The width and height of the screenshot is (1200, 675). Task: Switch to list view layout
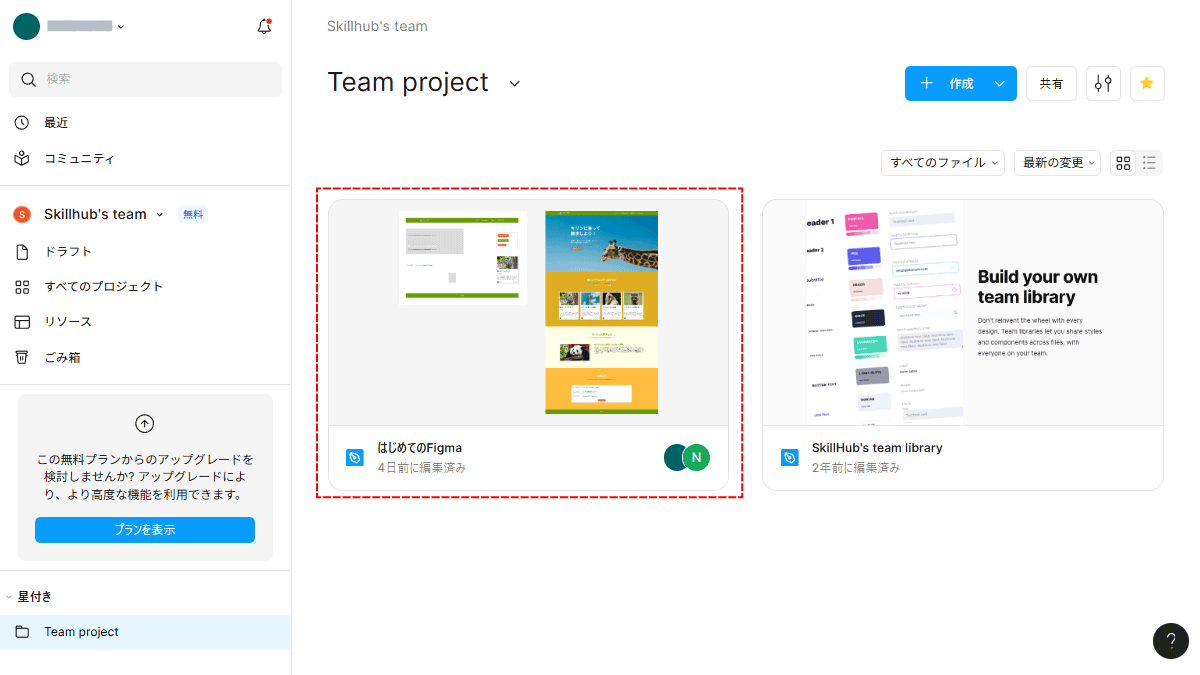1150,163
